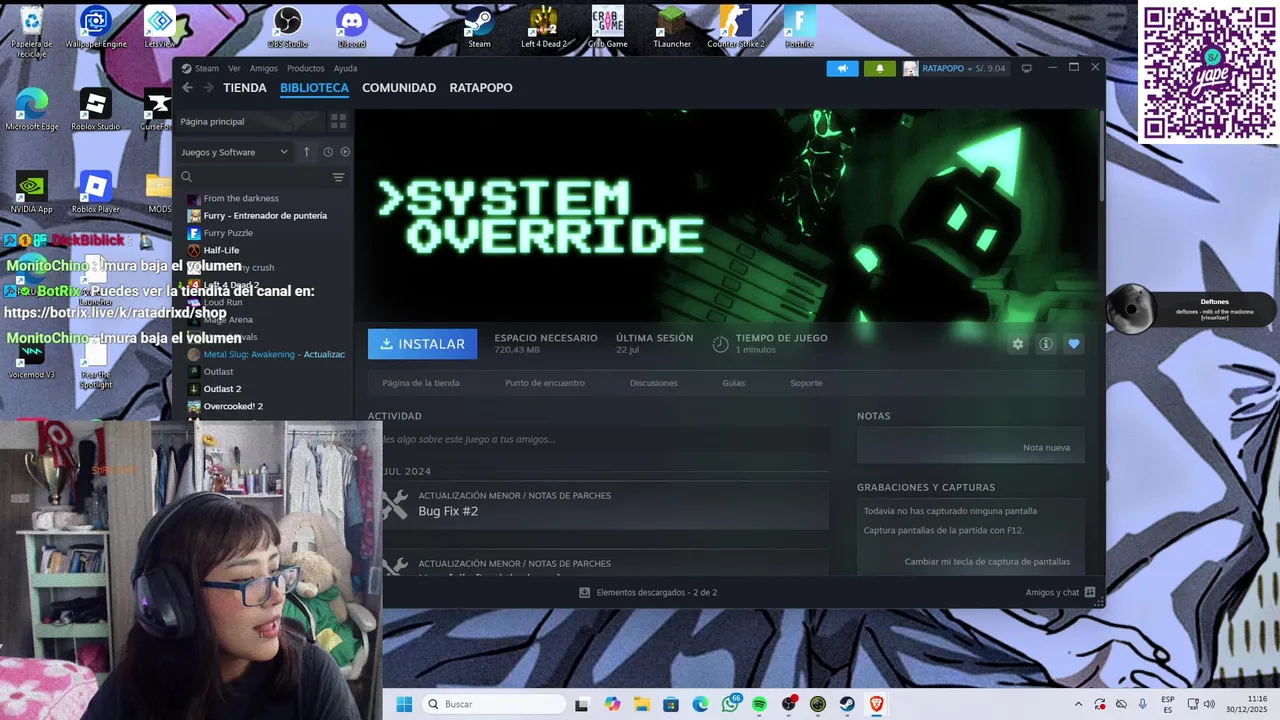Go to COMUNIDAD tab
The image size is (1280, 720).
(x=399, y=88)
